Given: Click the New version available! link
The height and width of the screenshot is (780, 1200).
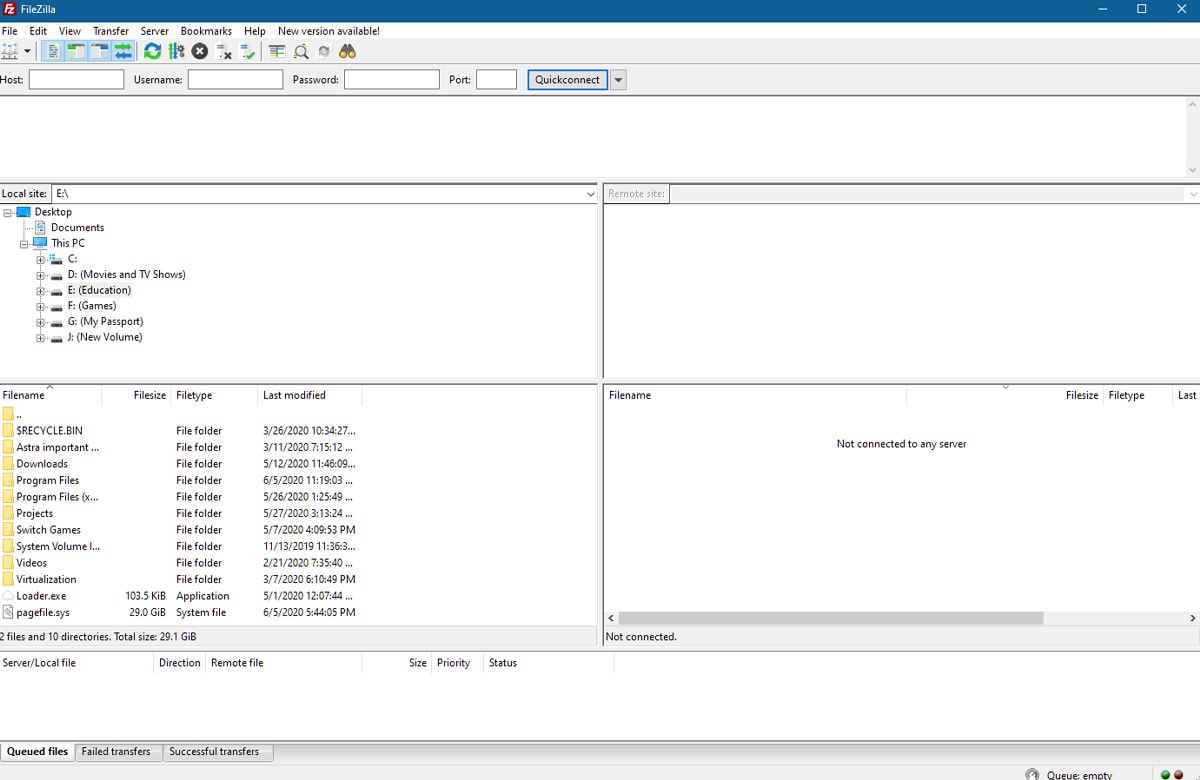Looking at the screenshot, I should (329, 31).
